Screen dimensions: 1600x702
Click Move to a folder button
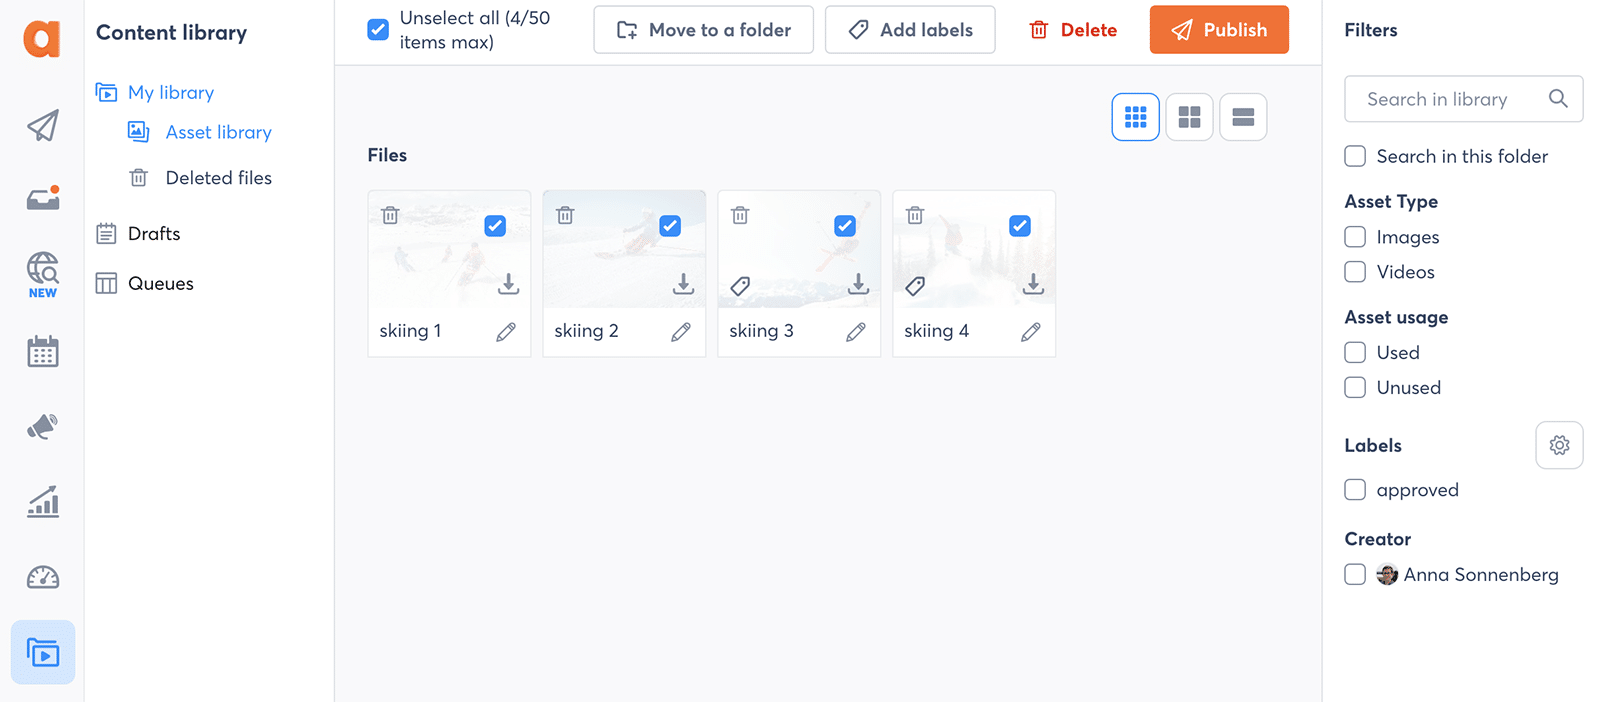pyautogui.click(x=703, y=30)
